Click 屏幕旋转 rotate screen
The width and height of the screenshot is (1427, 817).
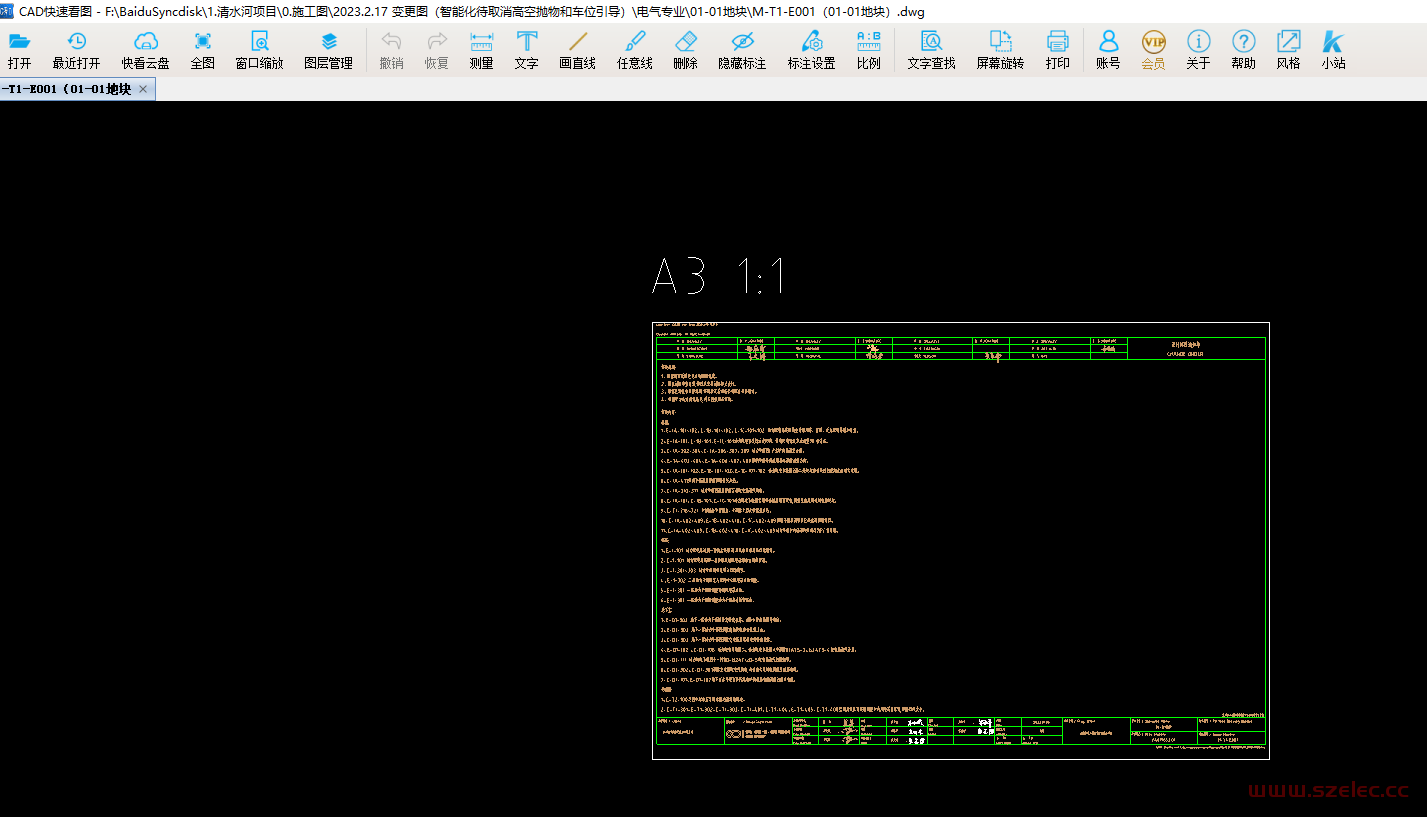click(x=1001, y=50)
